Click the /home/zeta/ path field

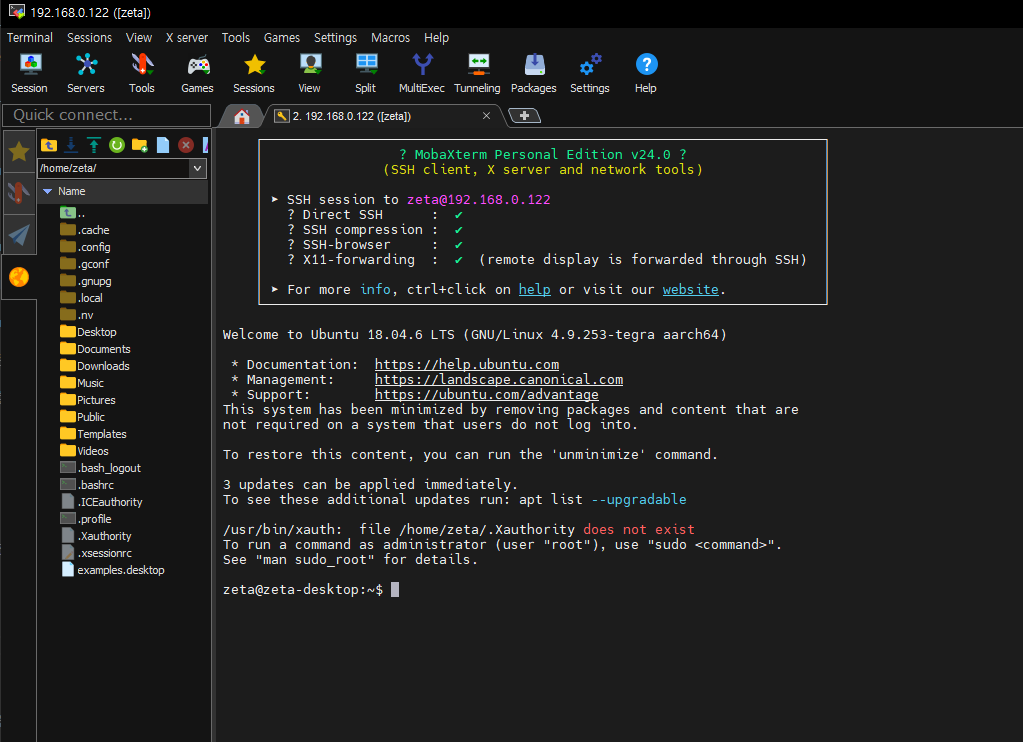point(114,168)
